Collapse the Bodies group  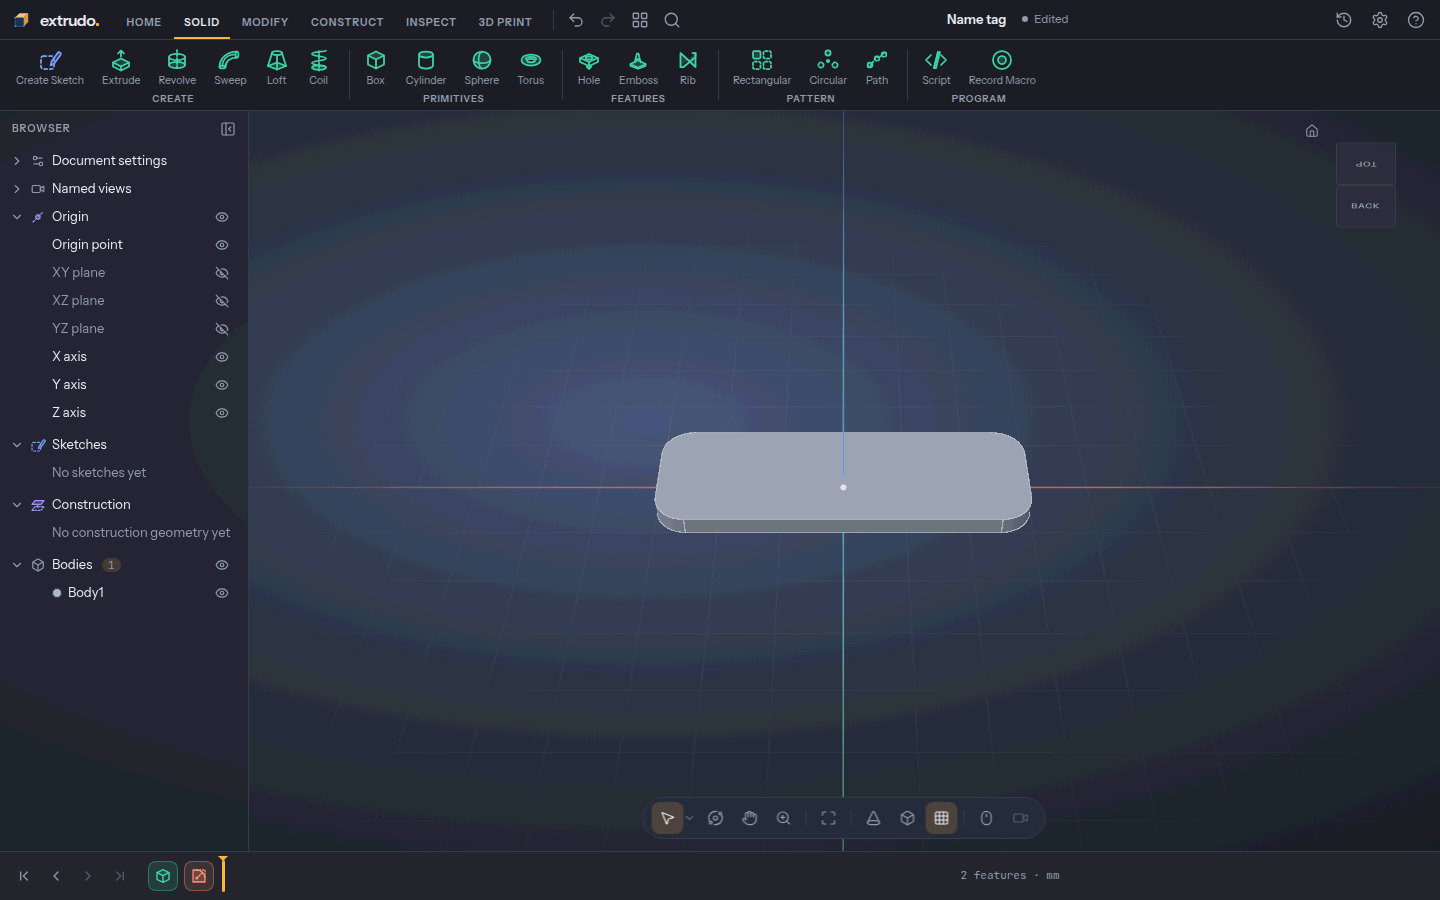(x=17, y=565)
